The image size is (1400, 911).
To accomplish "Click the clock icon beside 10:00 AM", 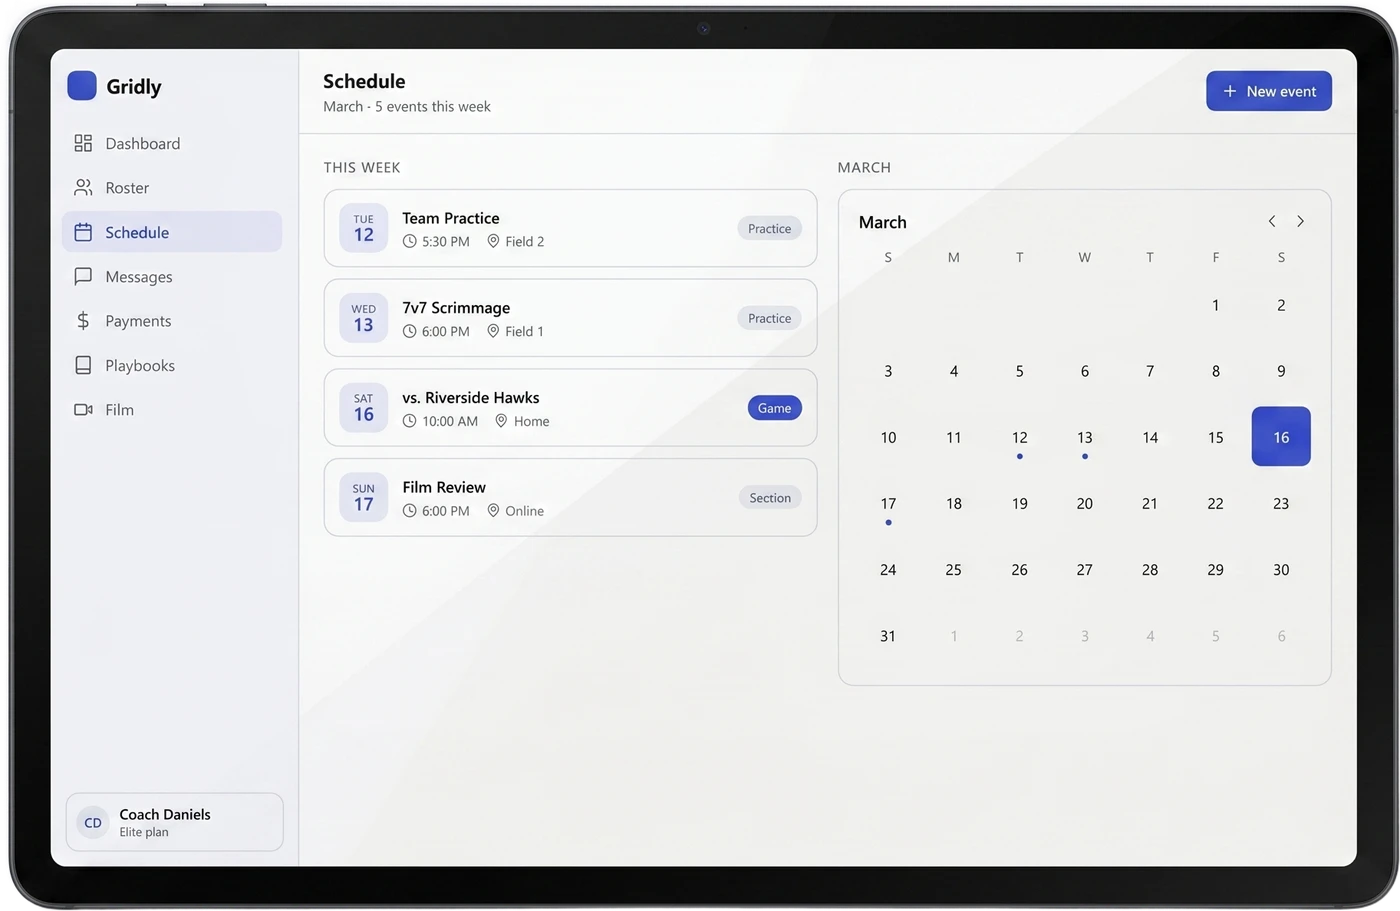I will pyautogui.click(x=409, y=421).
